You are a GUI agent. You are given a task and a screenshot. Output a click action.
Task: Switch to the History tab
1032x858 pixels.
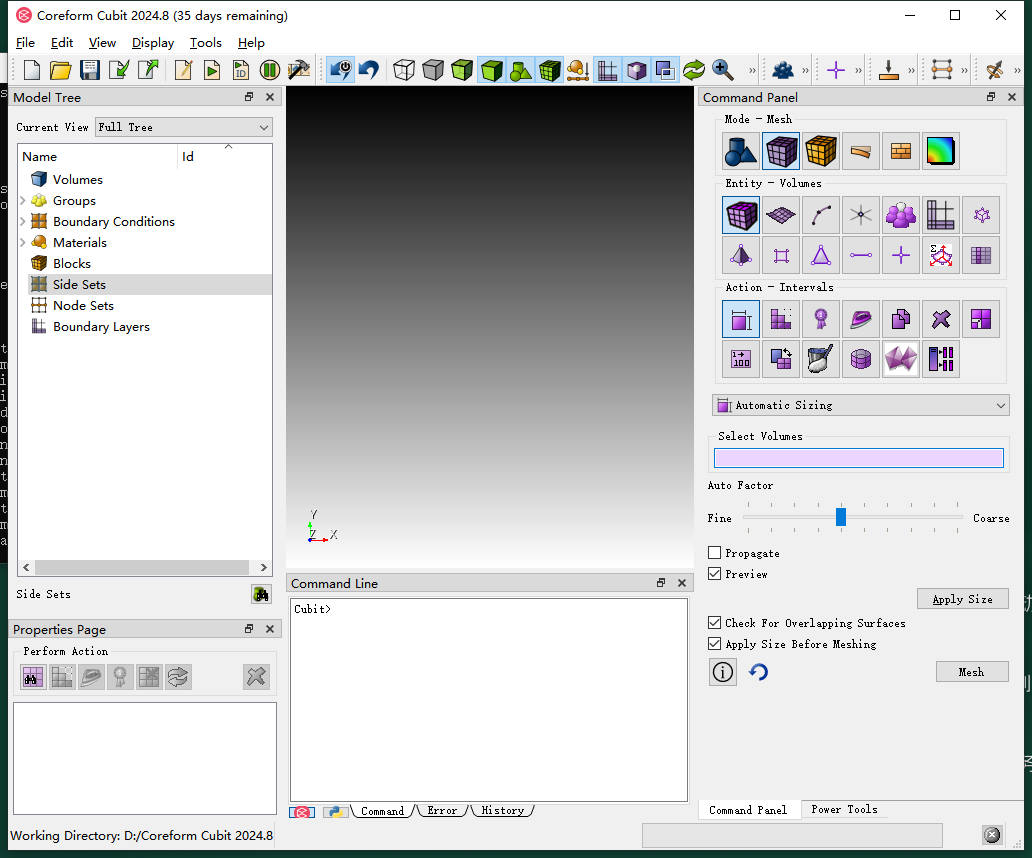click(x=502, y=811)
